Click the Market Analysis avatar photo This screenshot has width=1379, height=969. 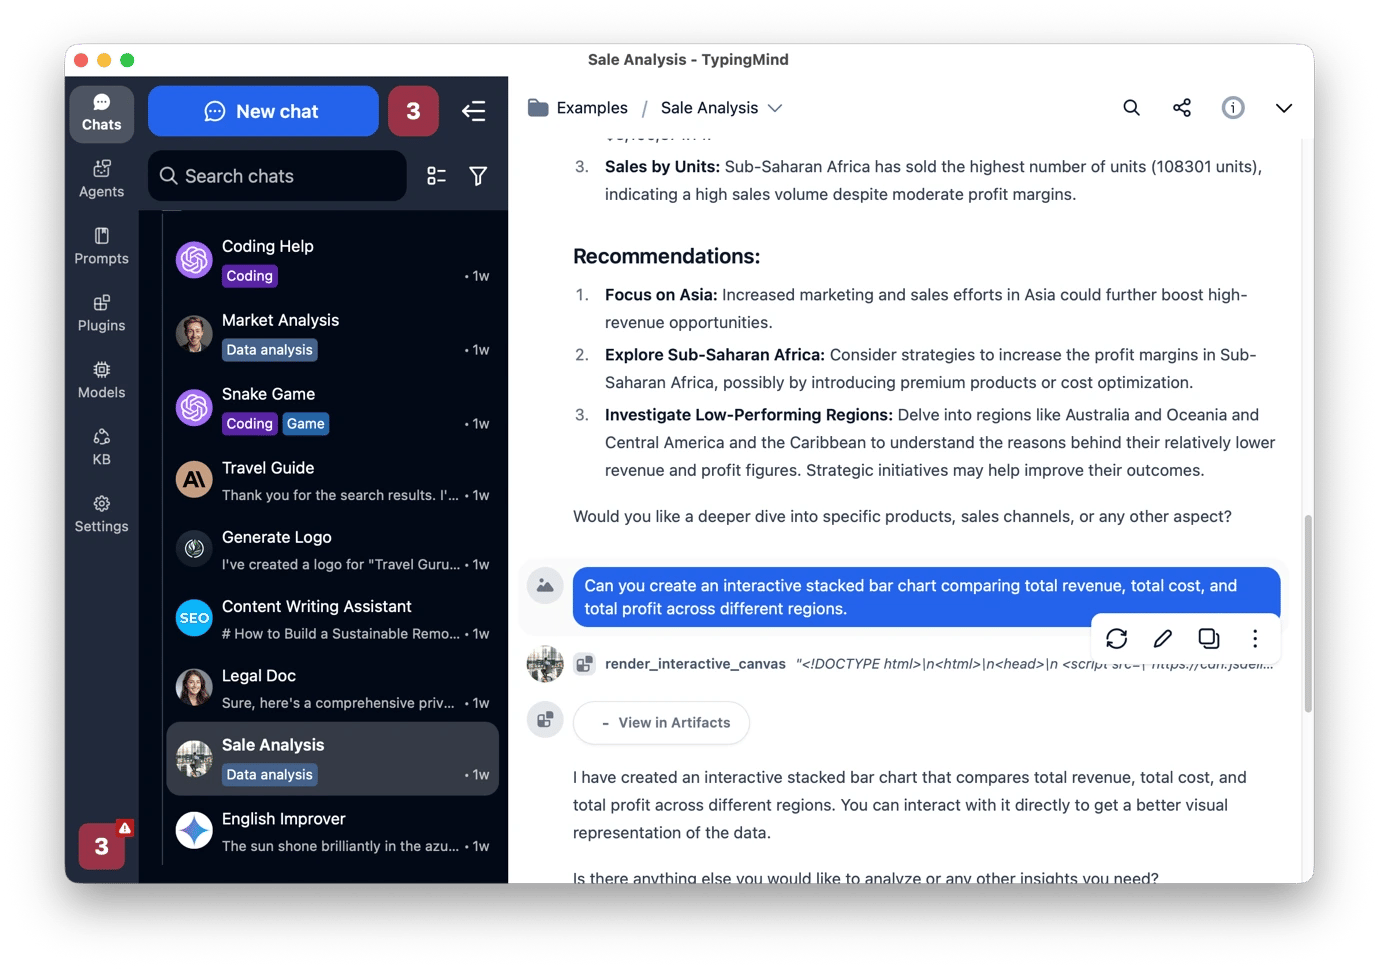194,334
